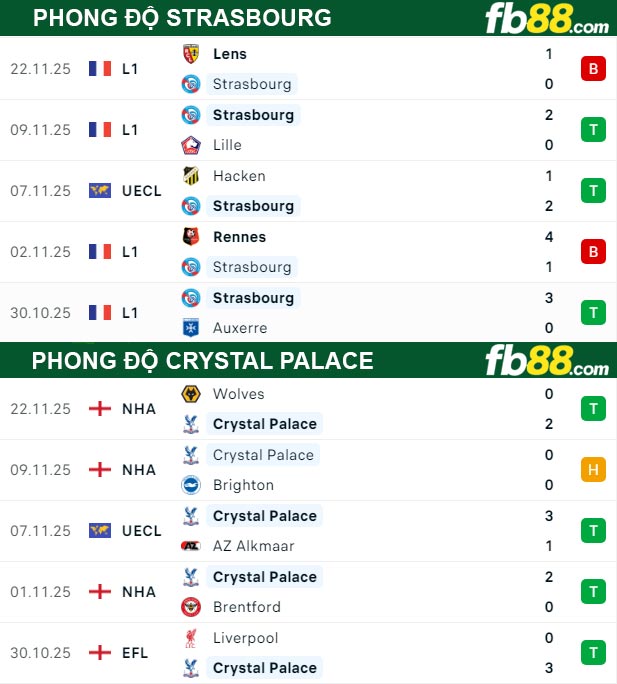The height and width of the screenshot is (684, 617).
Task: Click the fb88.com logo in Strasbourg header
Action: coord(546,19)
